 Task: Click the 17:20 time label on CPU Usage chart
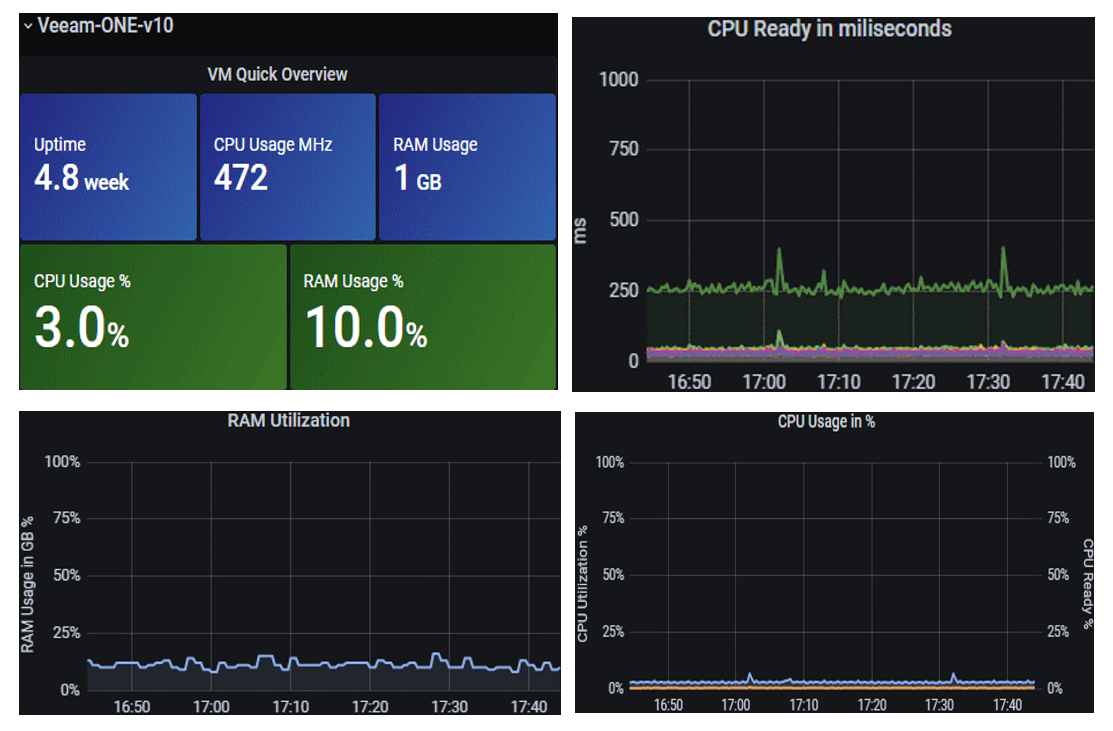(872, 705)
